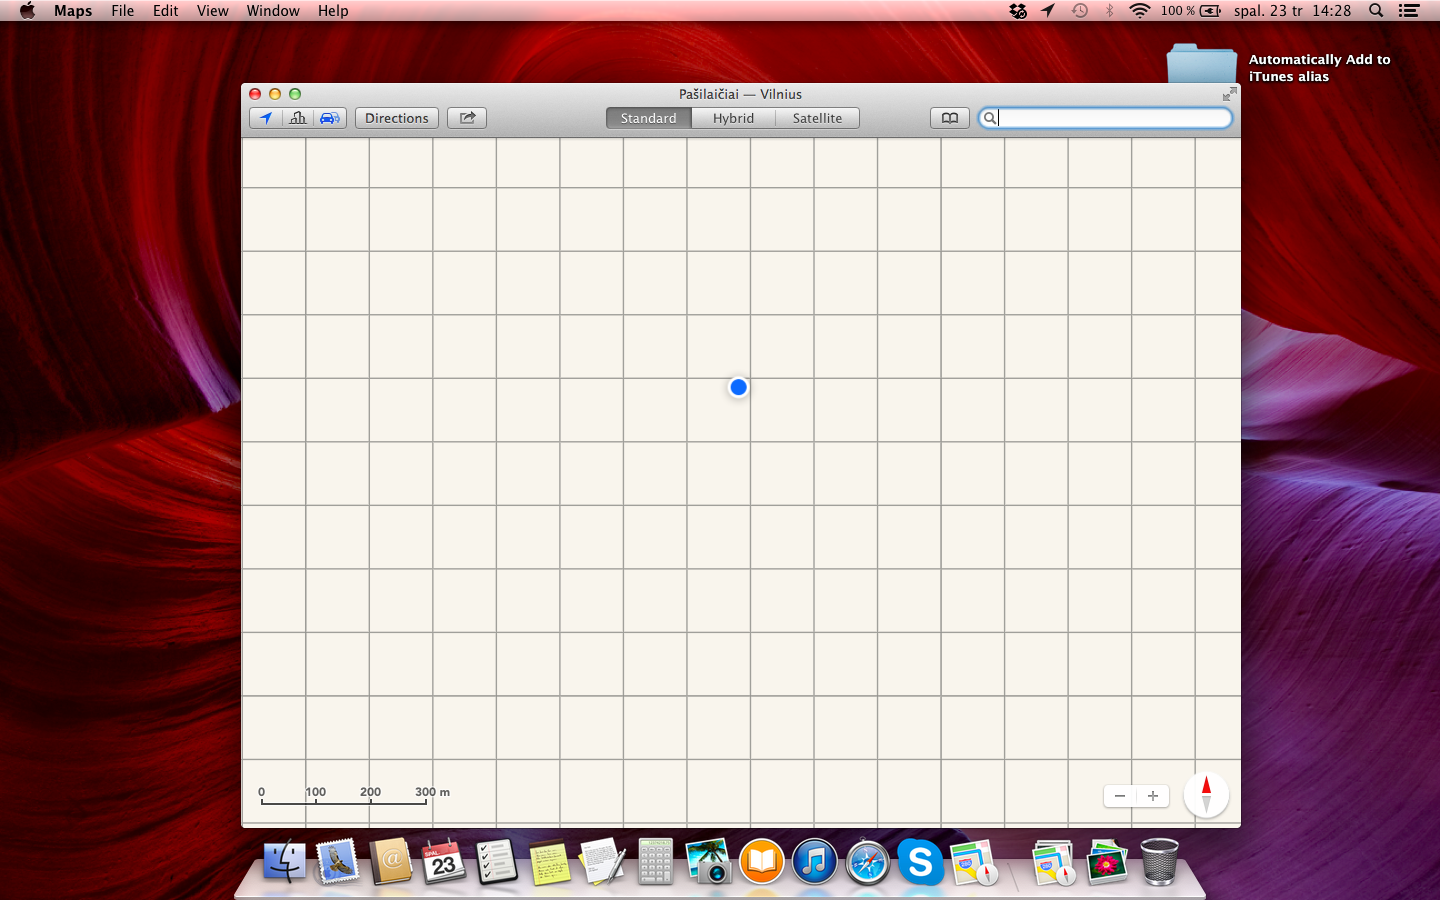1440x900 pixels.
Task: Toggle traffic display car icon
Action: (x=330, y=118)
